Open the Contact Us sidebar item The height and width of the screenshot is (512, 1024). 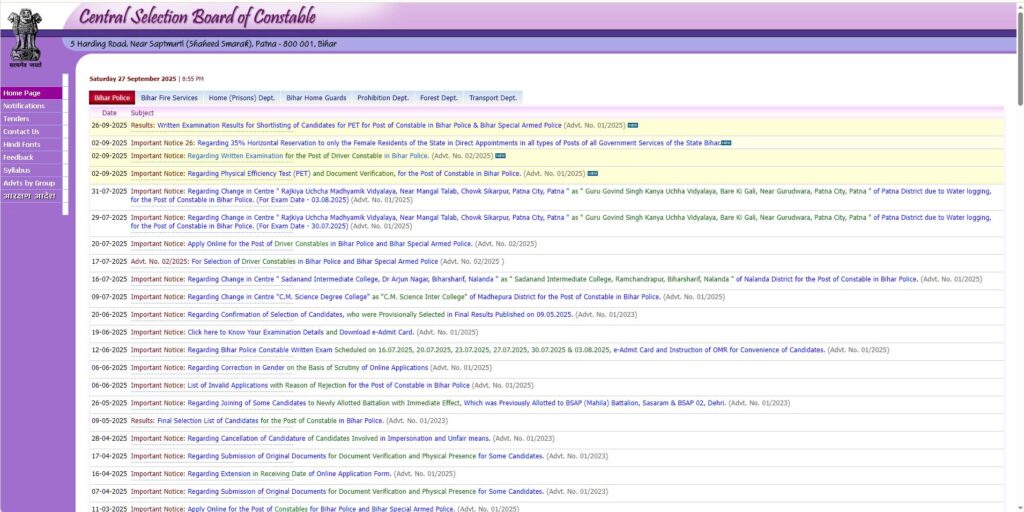pos(21,131)
